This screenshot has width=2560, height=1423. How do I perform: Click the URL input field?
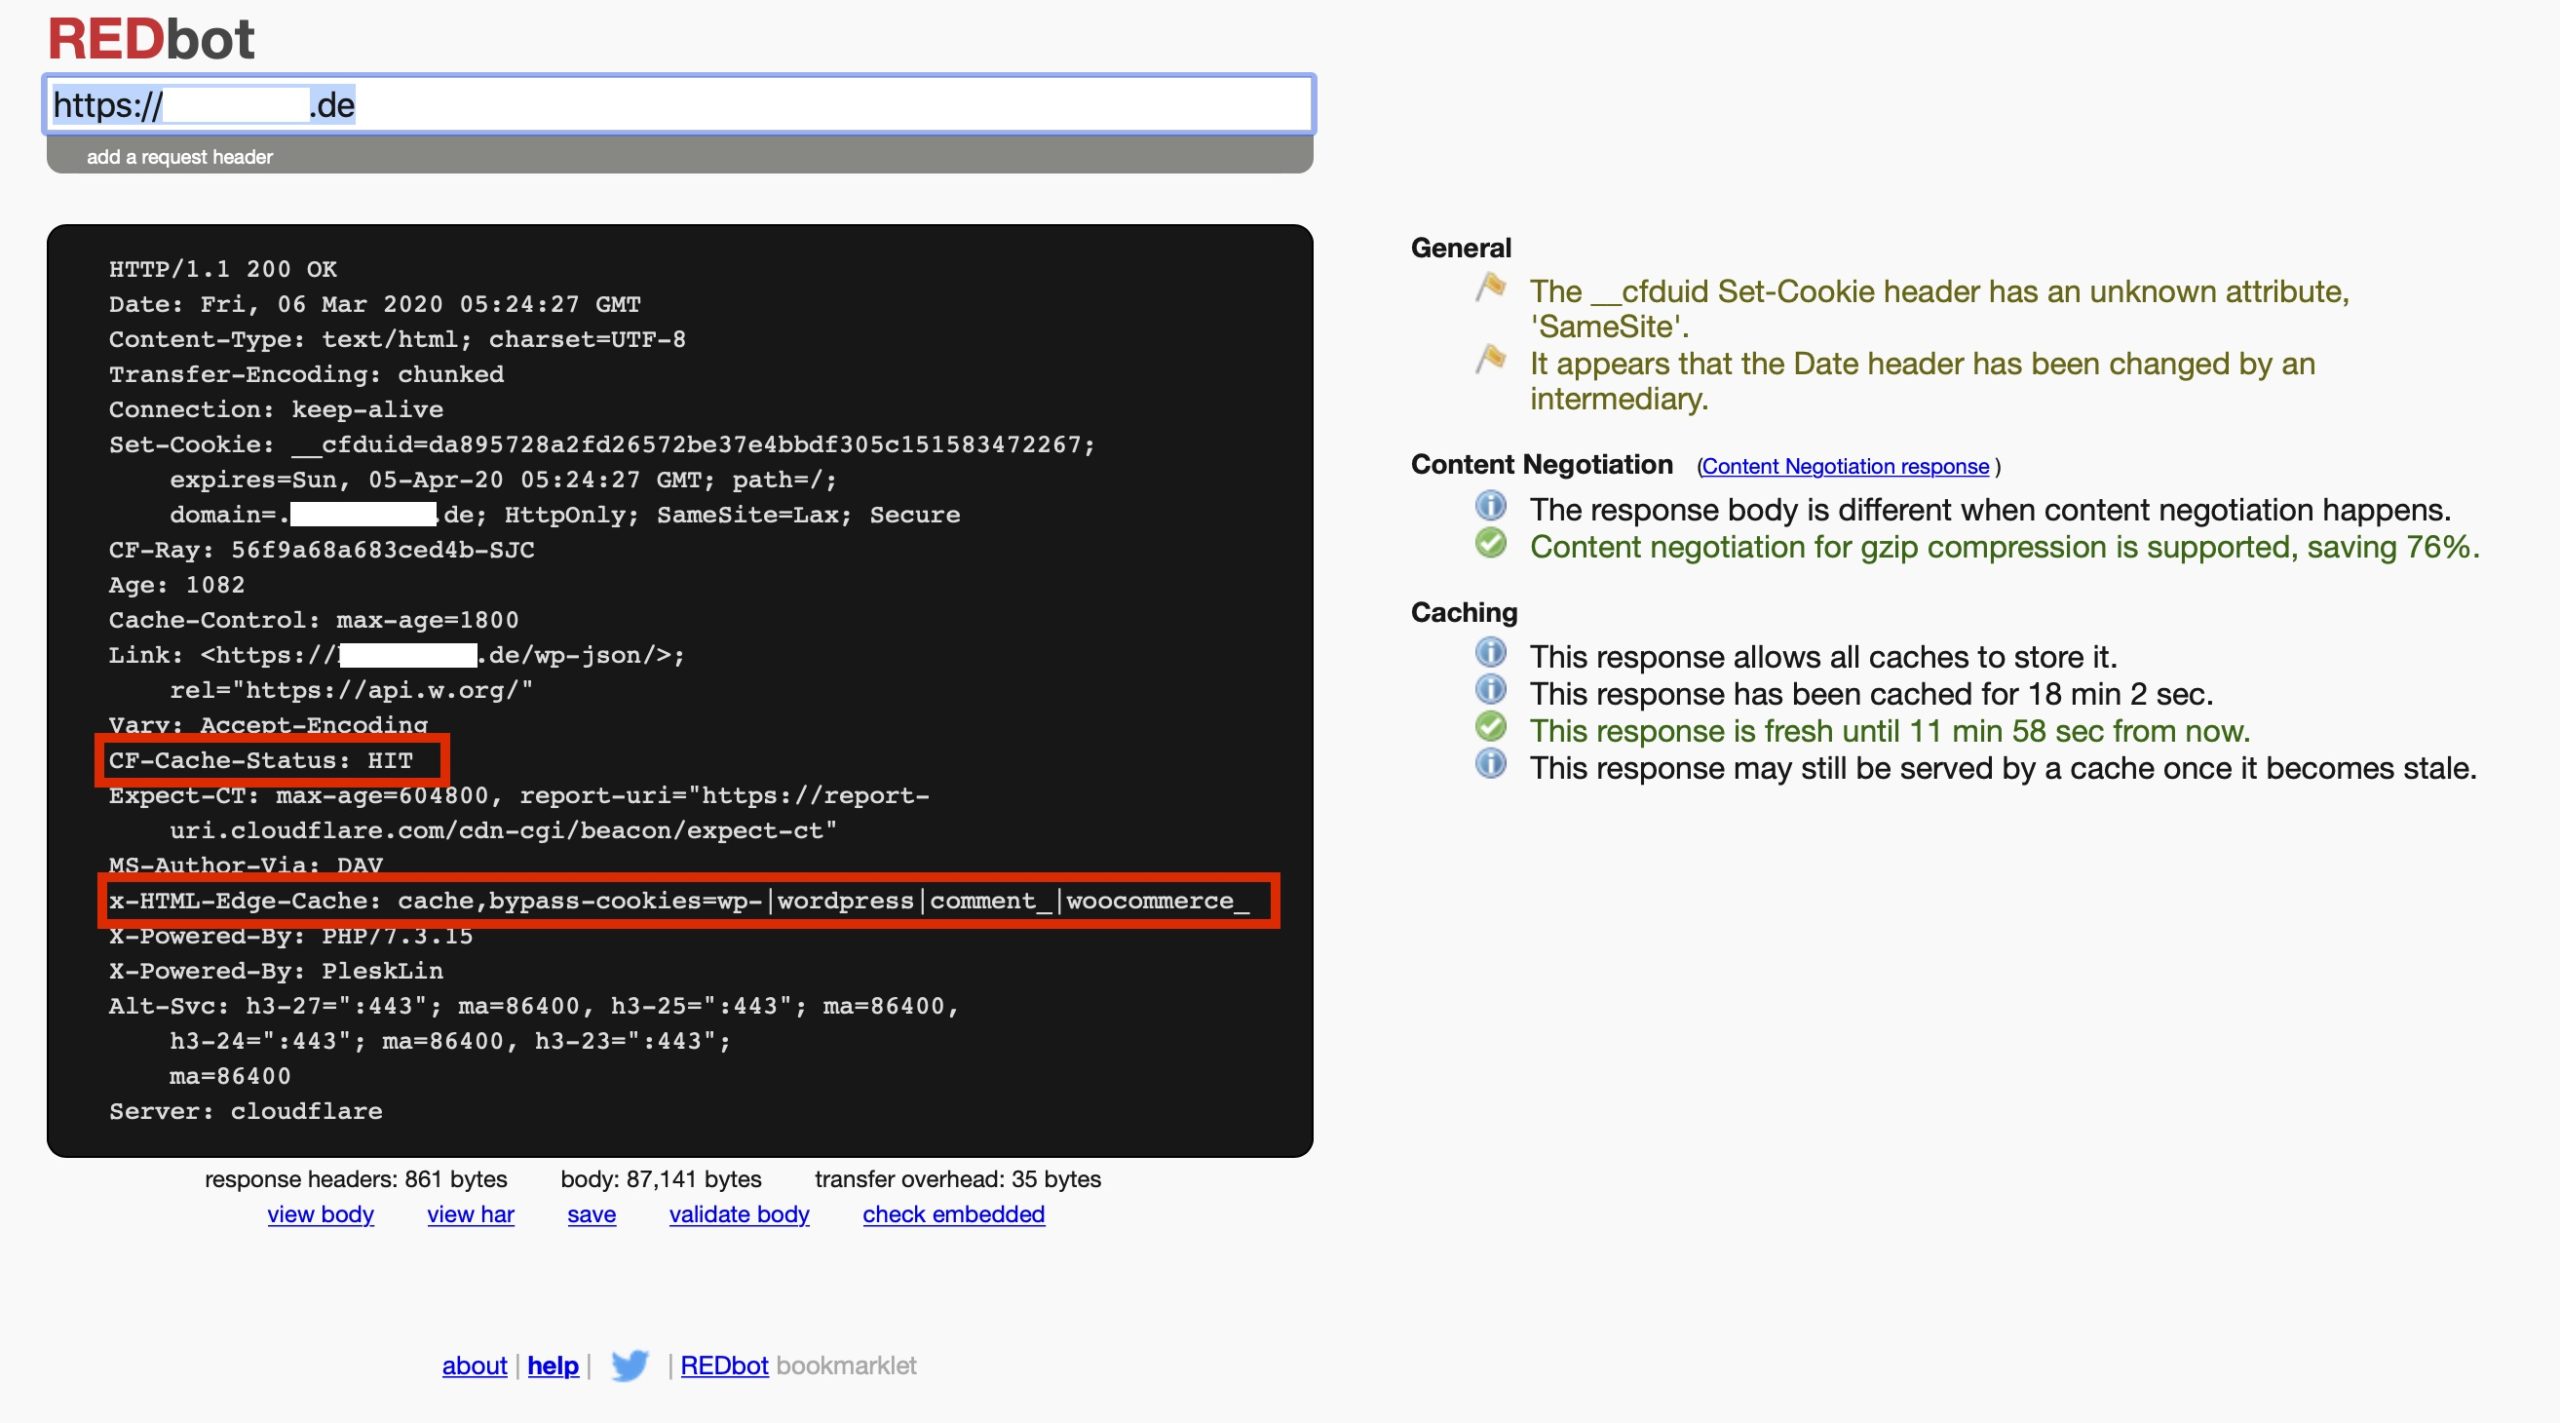[679, 104]
